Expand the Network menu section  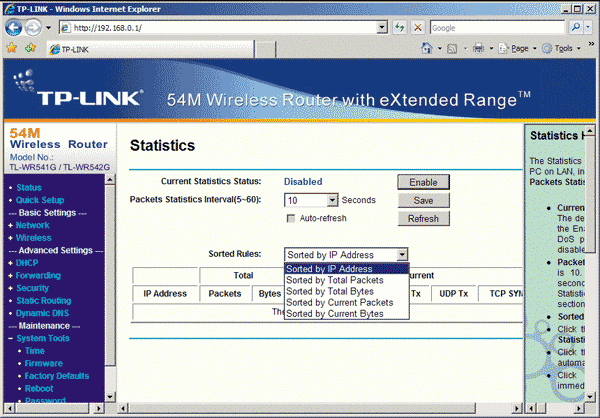point(32,225)
